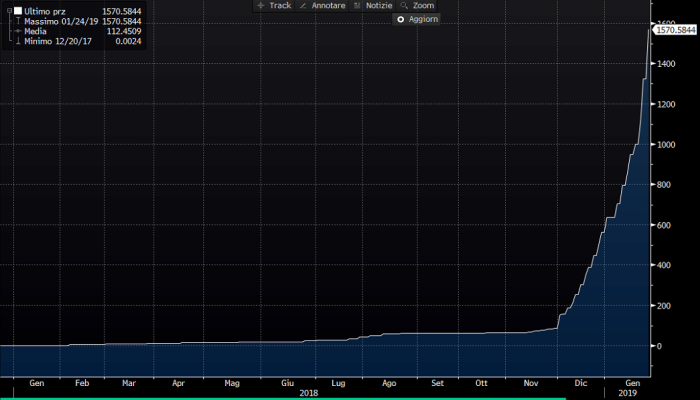Select the Minimo 12/20/17 legend row
The height and width of the screenshot is (400, 700).
coord(78,41)
